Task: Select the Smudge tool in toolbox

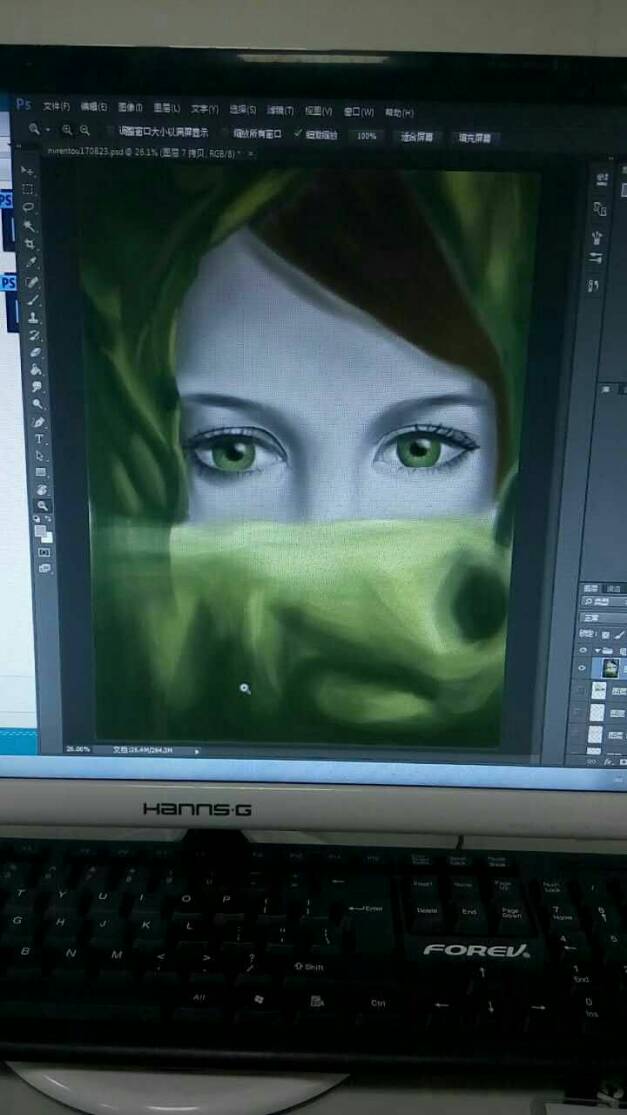Action: (x=36, y=386)
